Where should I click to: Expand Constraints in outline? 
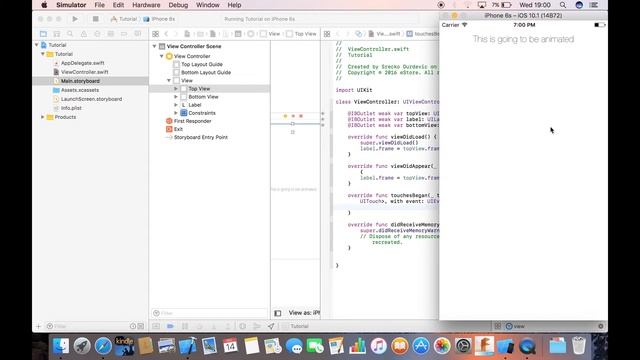pos(176,113)
